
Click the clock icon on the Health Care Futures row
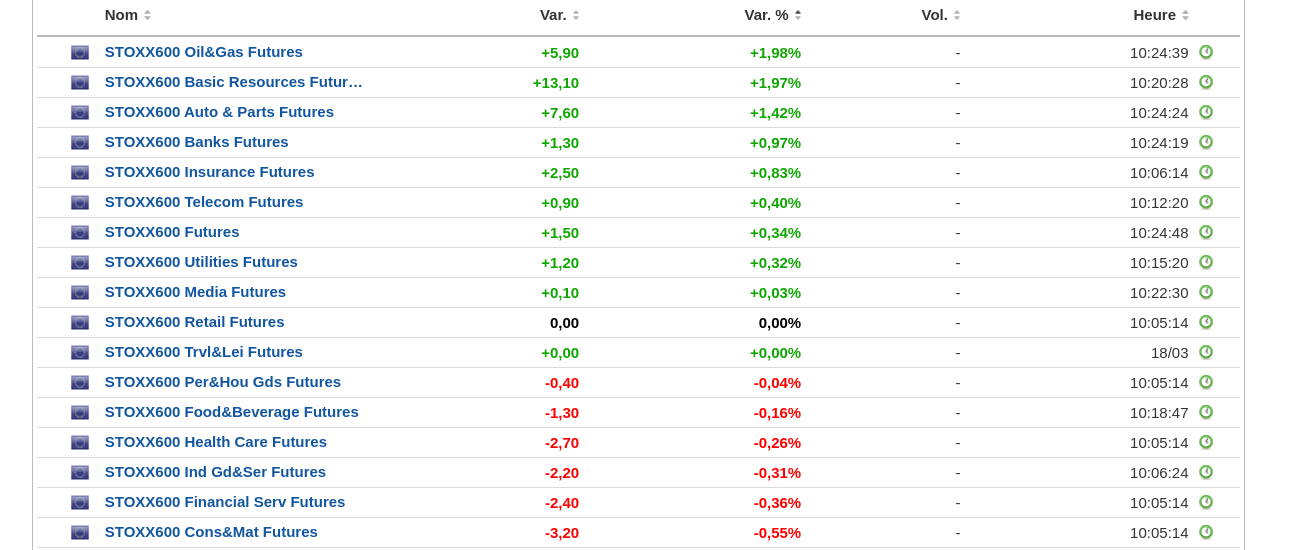1206,442
